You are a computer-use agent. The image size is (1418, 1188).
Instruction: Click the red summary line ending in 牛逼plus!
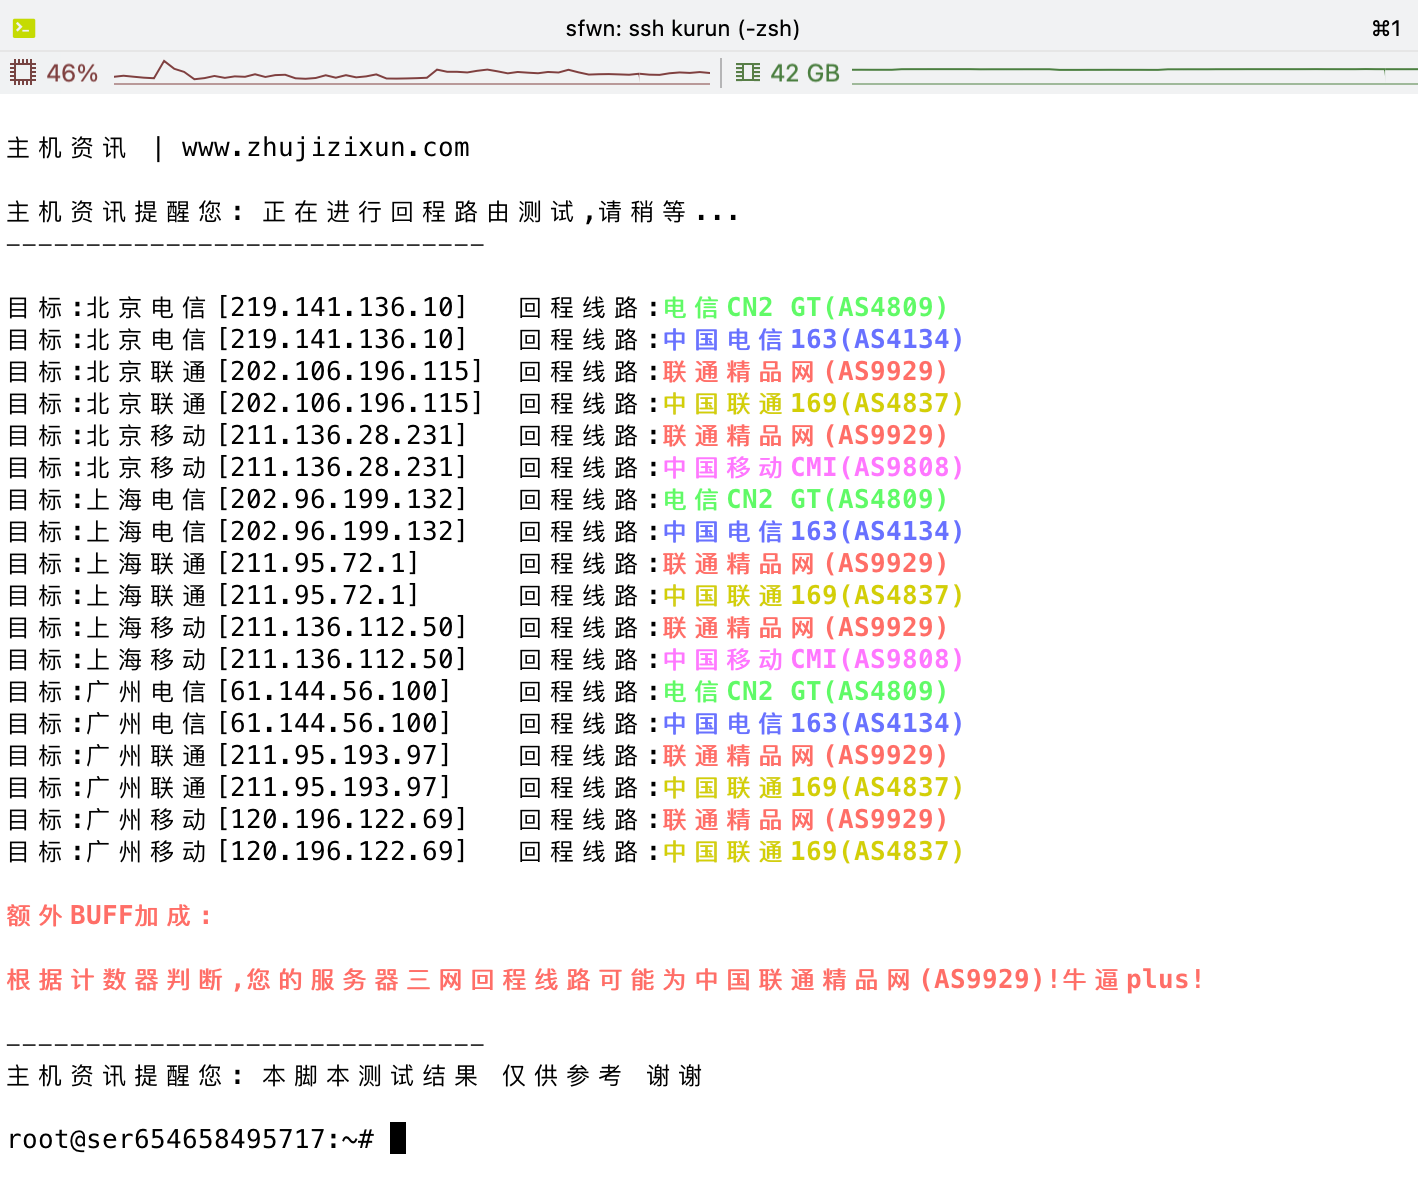coord(605,980)
